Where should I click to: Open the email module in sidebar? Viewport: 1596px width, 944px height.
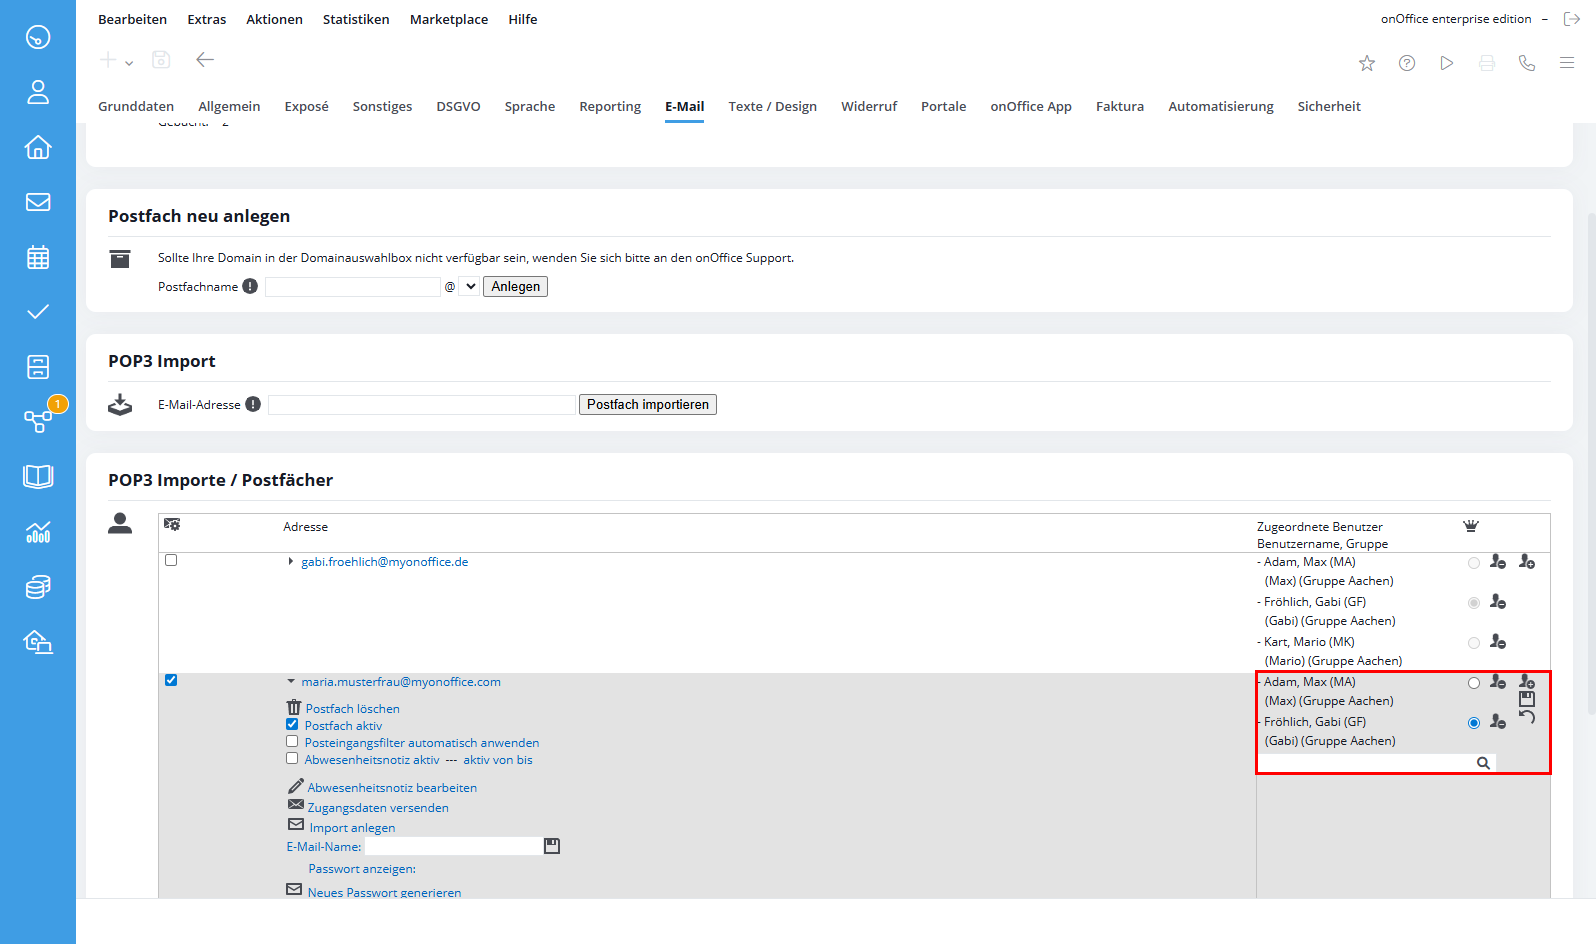pos(38,202)
